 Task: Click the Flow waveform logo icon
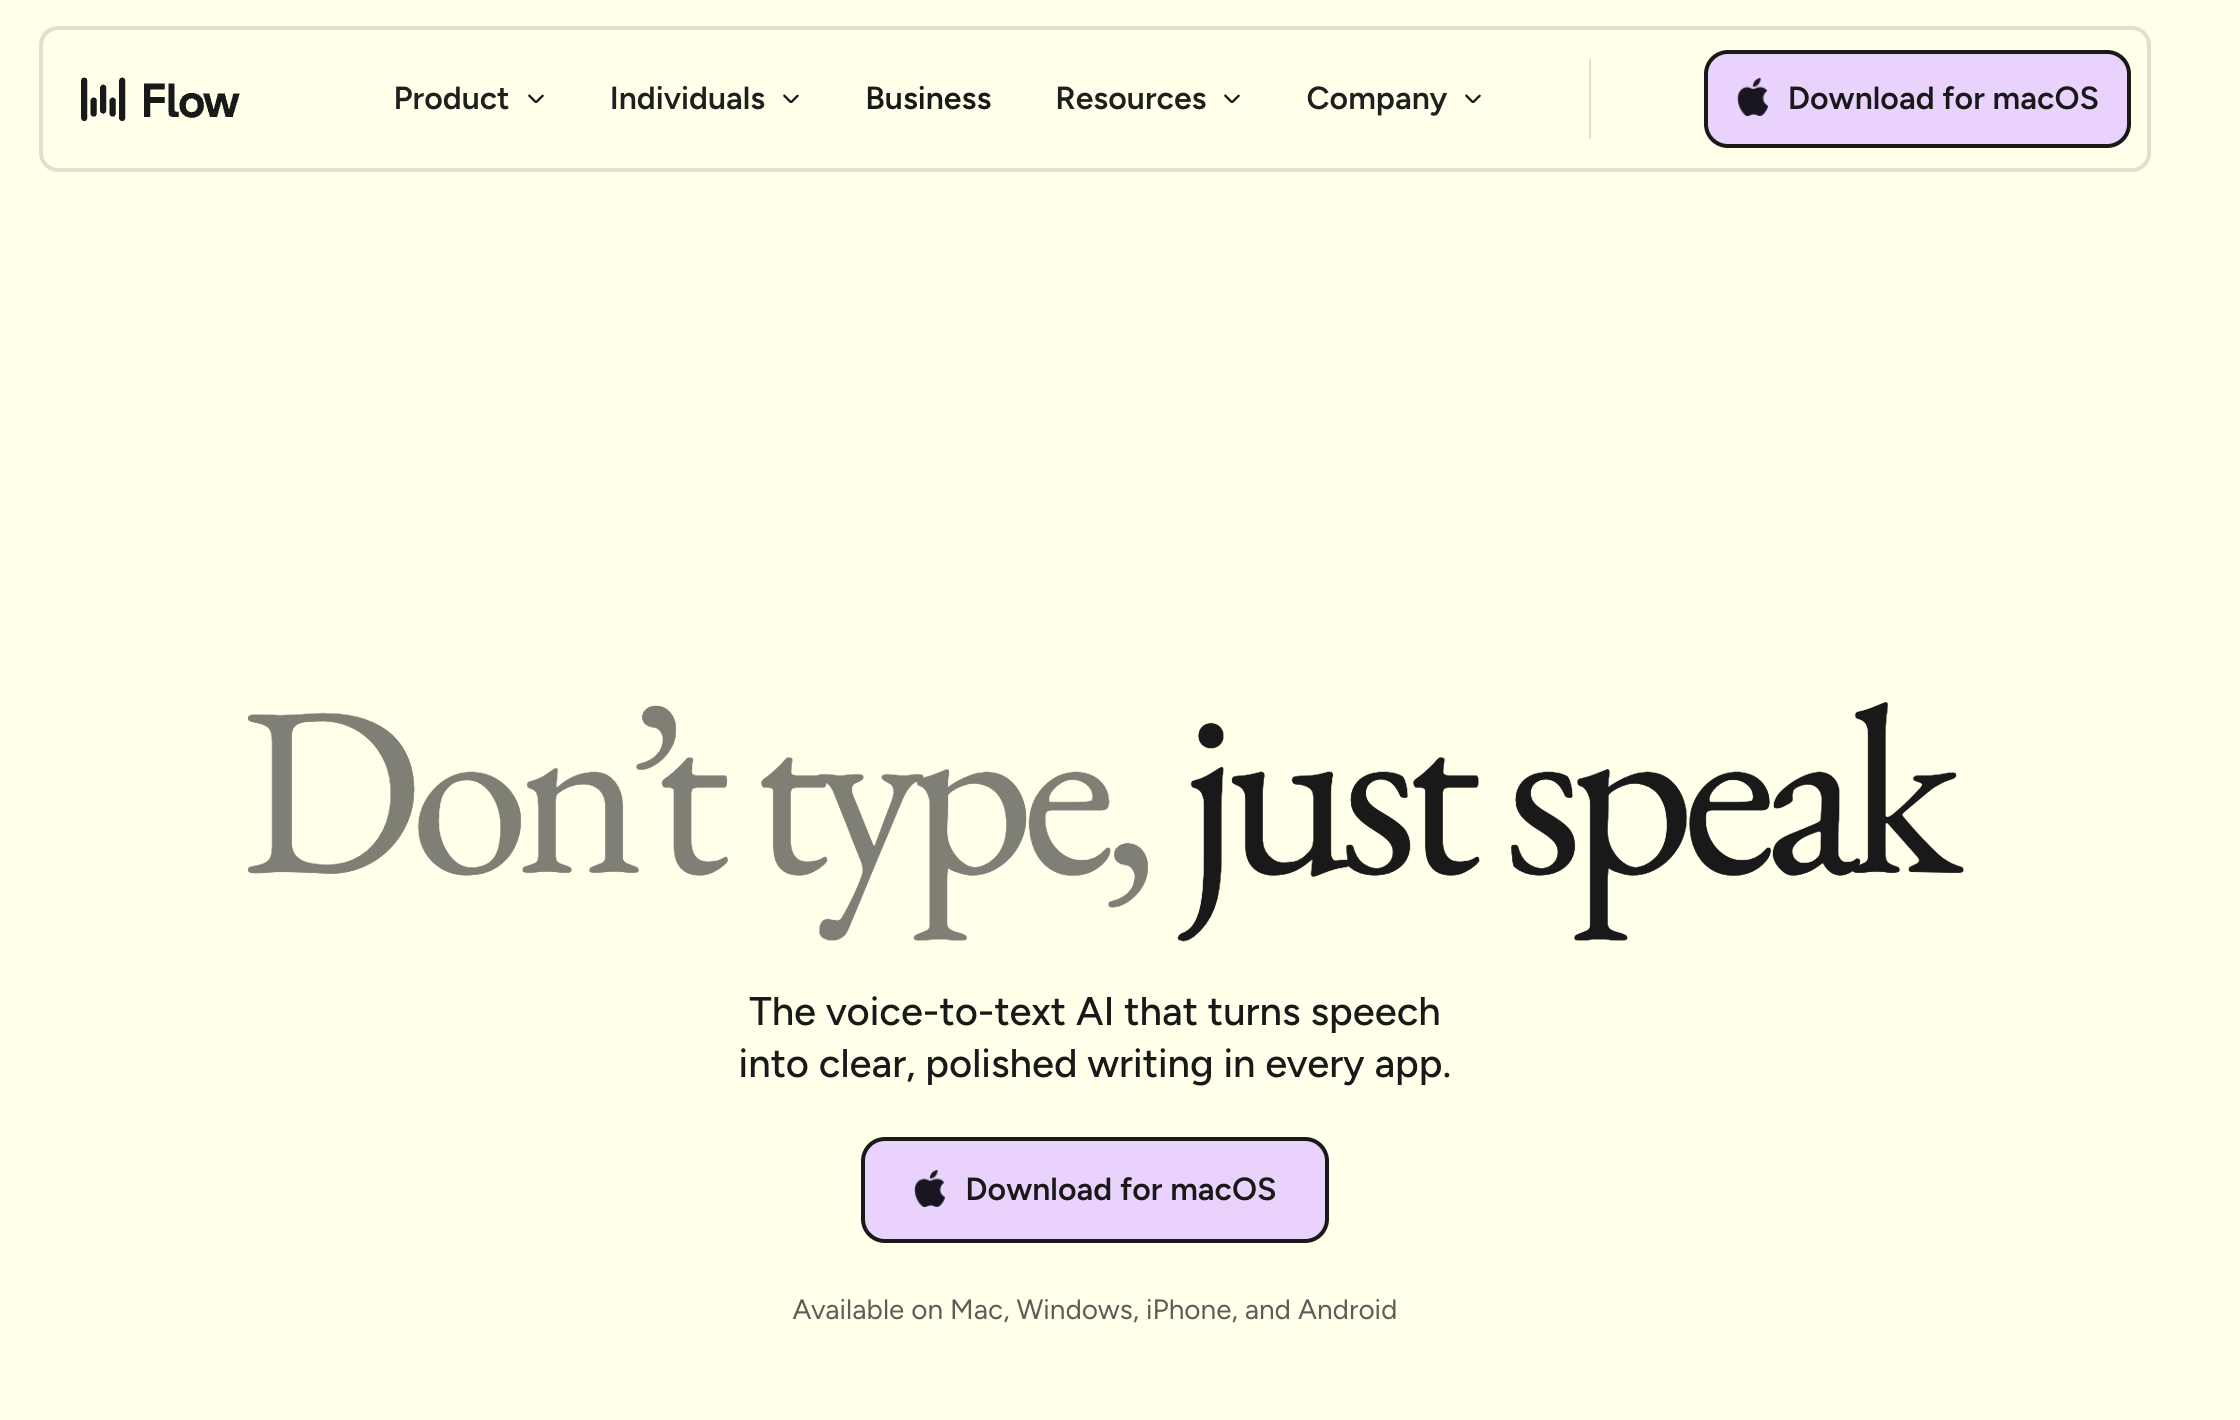(103, 99)
